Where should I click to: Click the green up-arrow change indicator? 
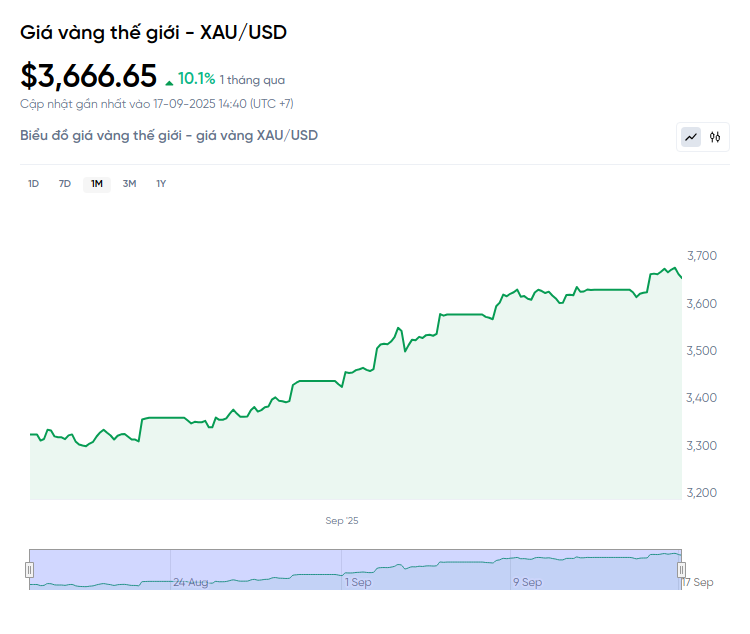coord(169,81)
